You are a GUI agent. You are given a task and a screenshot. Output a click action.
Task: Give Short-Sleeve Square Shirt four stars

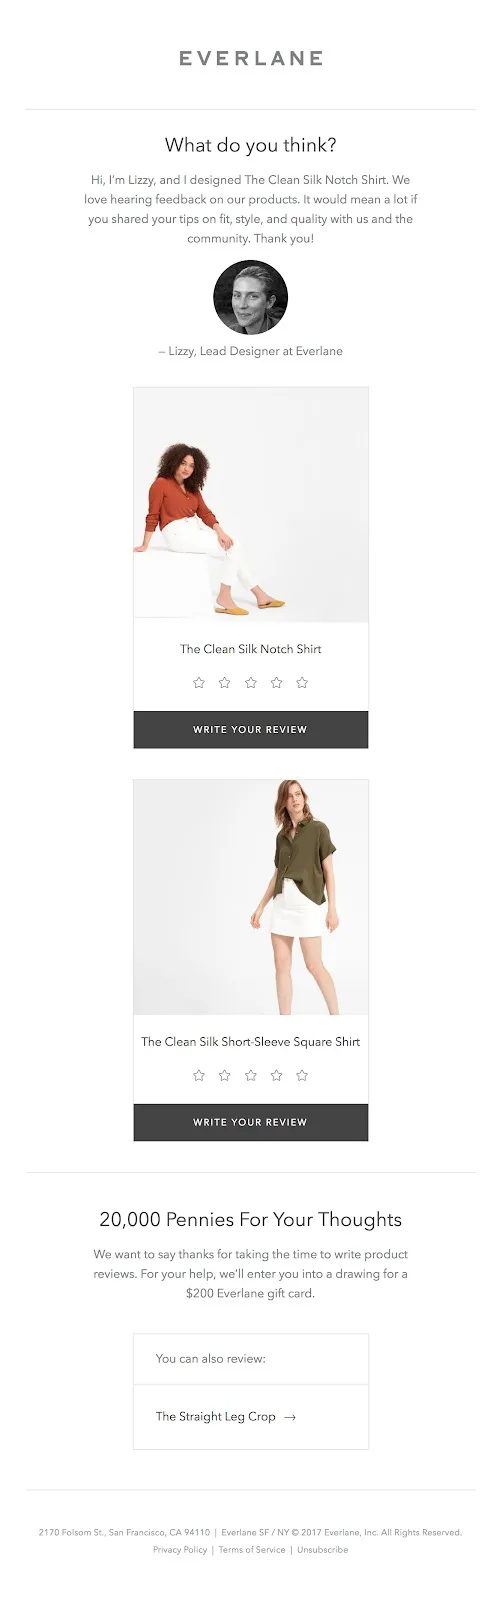tap(277, 1075)
